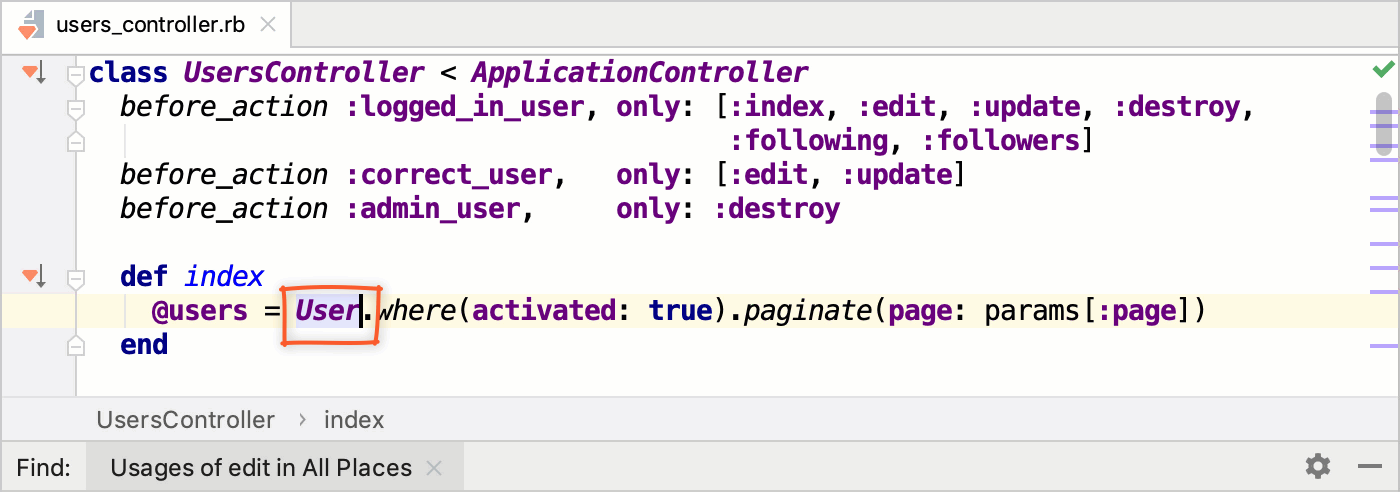The height and width of the screenshot is (492, 1400).
Task: Click the green inspection checkmark icon
Action: click(1384, 70)
